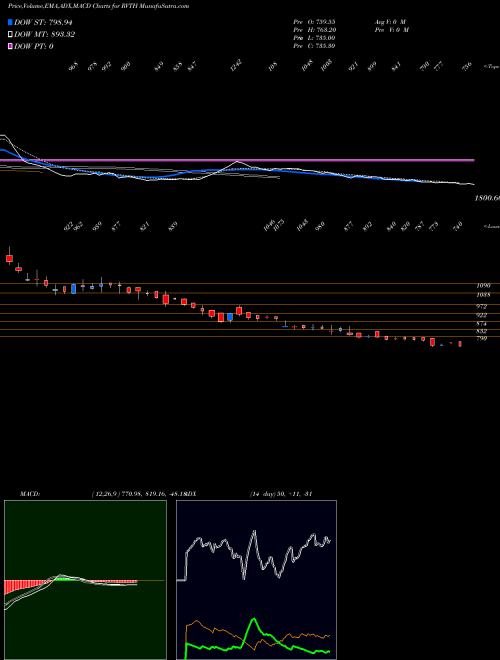Click the blue DOW ST legend swatch

click(x=10, y=22)
